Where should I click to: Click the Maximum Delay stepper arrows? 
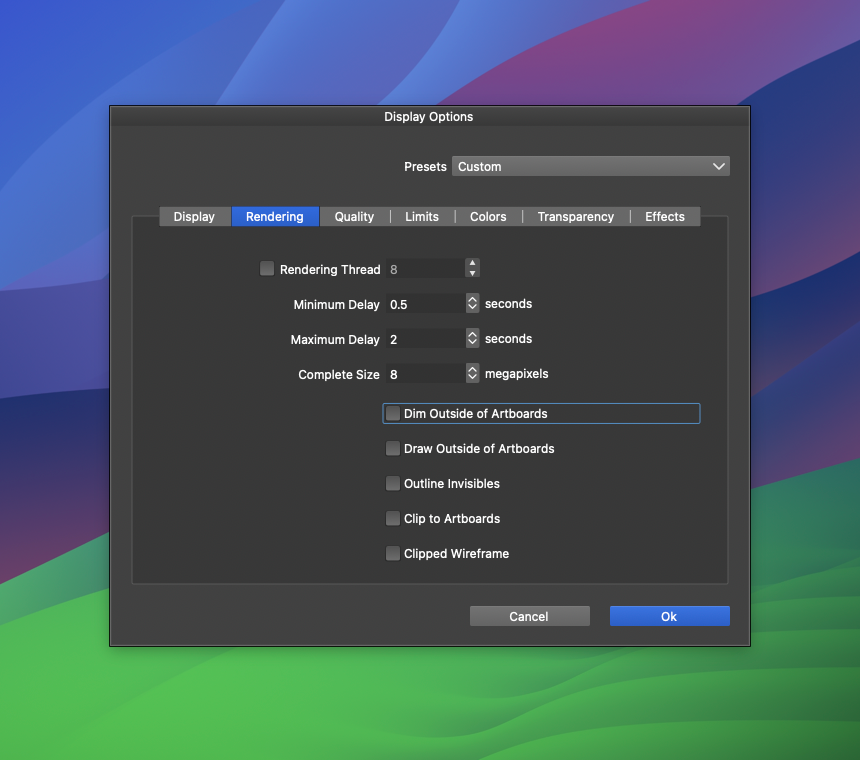tap(472, 339)
